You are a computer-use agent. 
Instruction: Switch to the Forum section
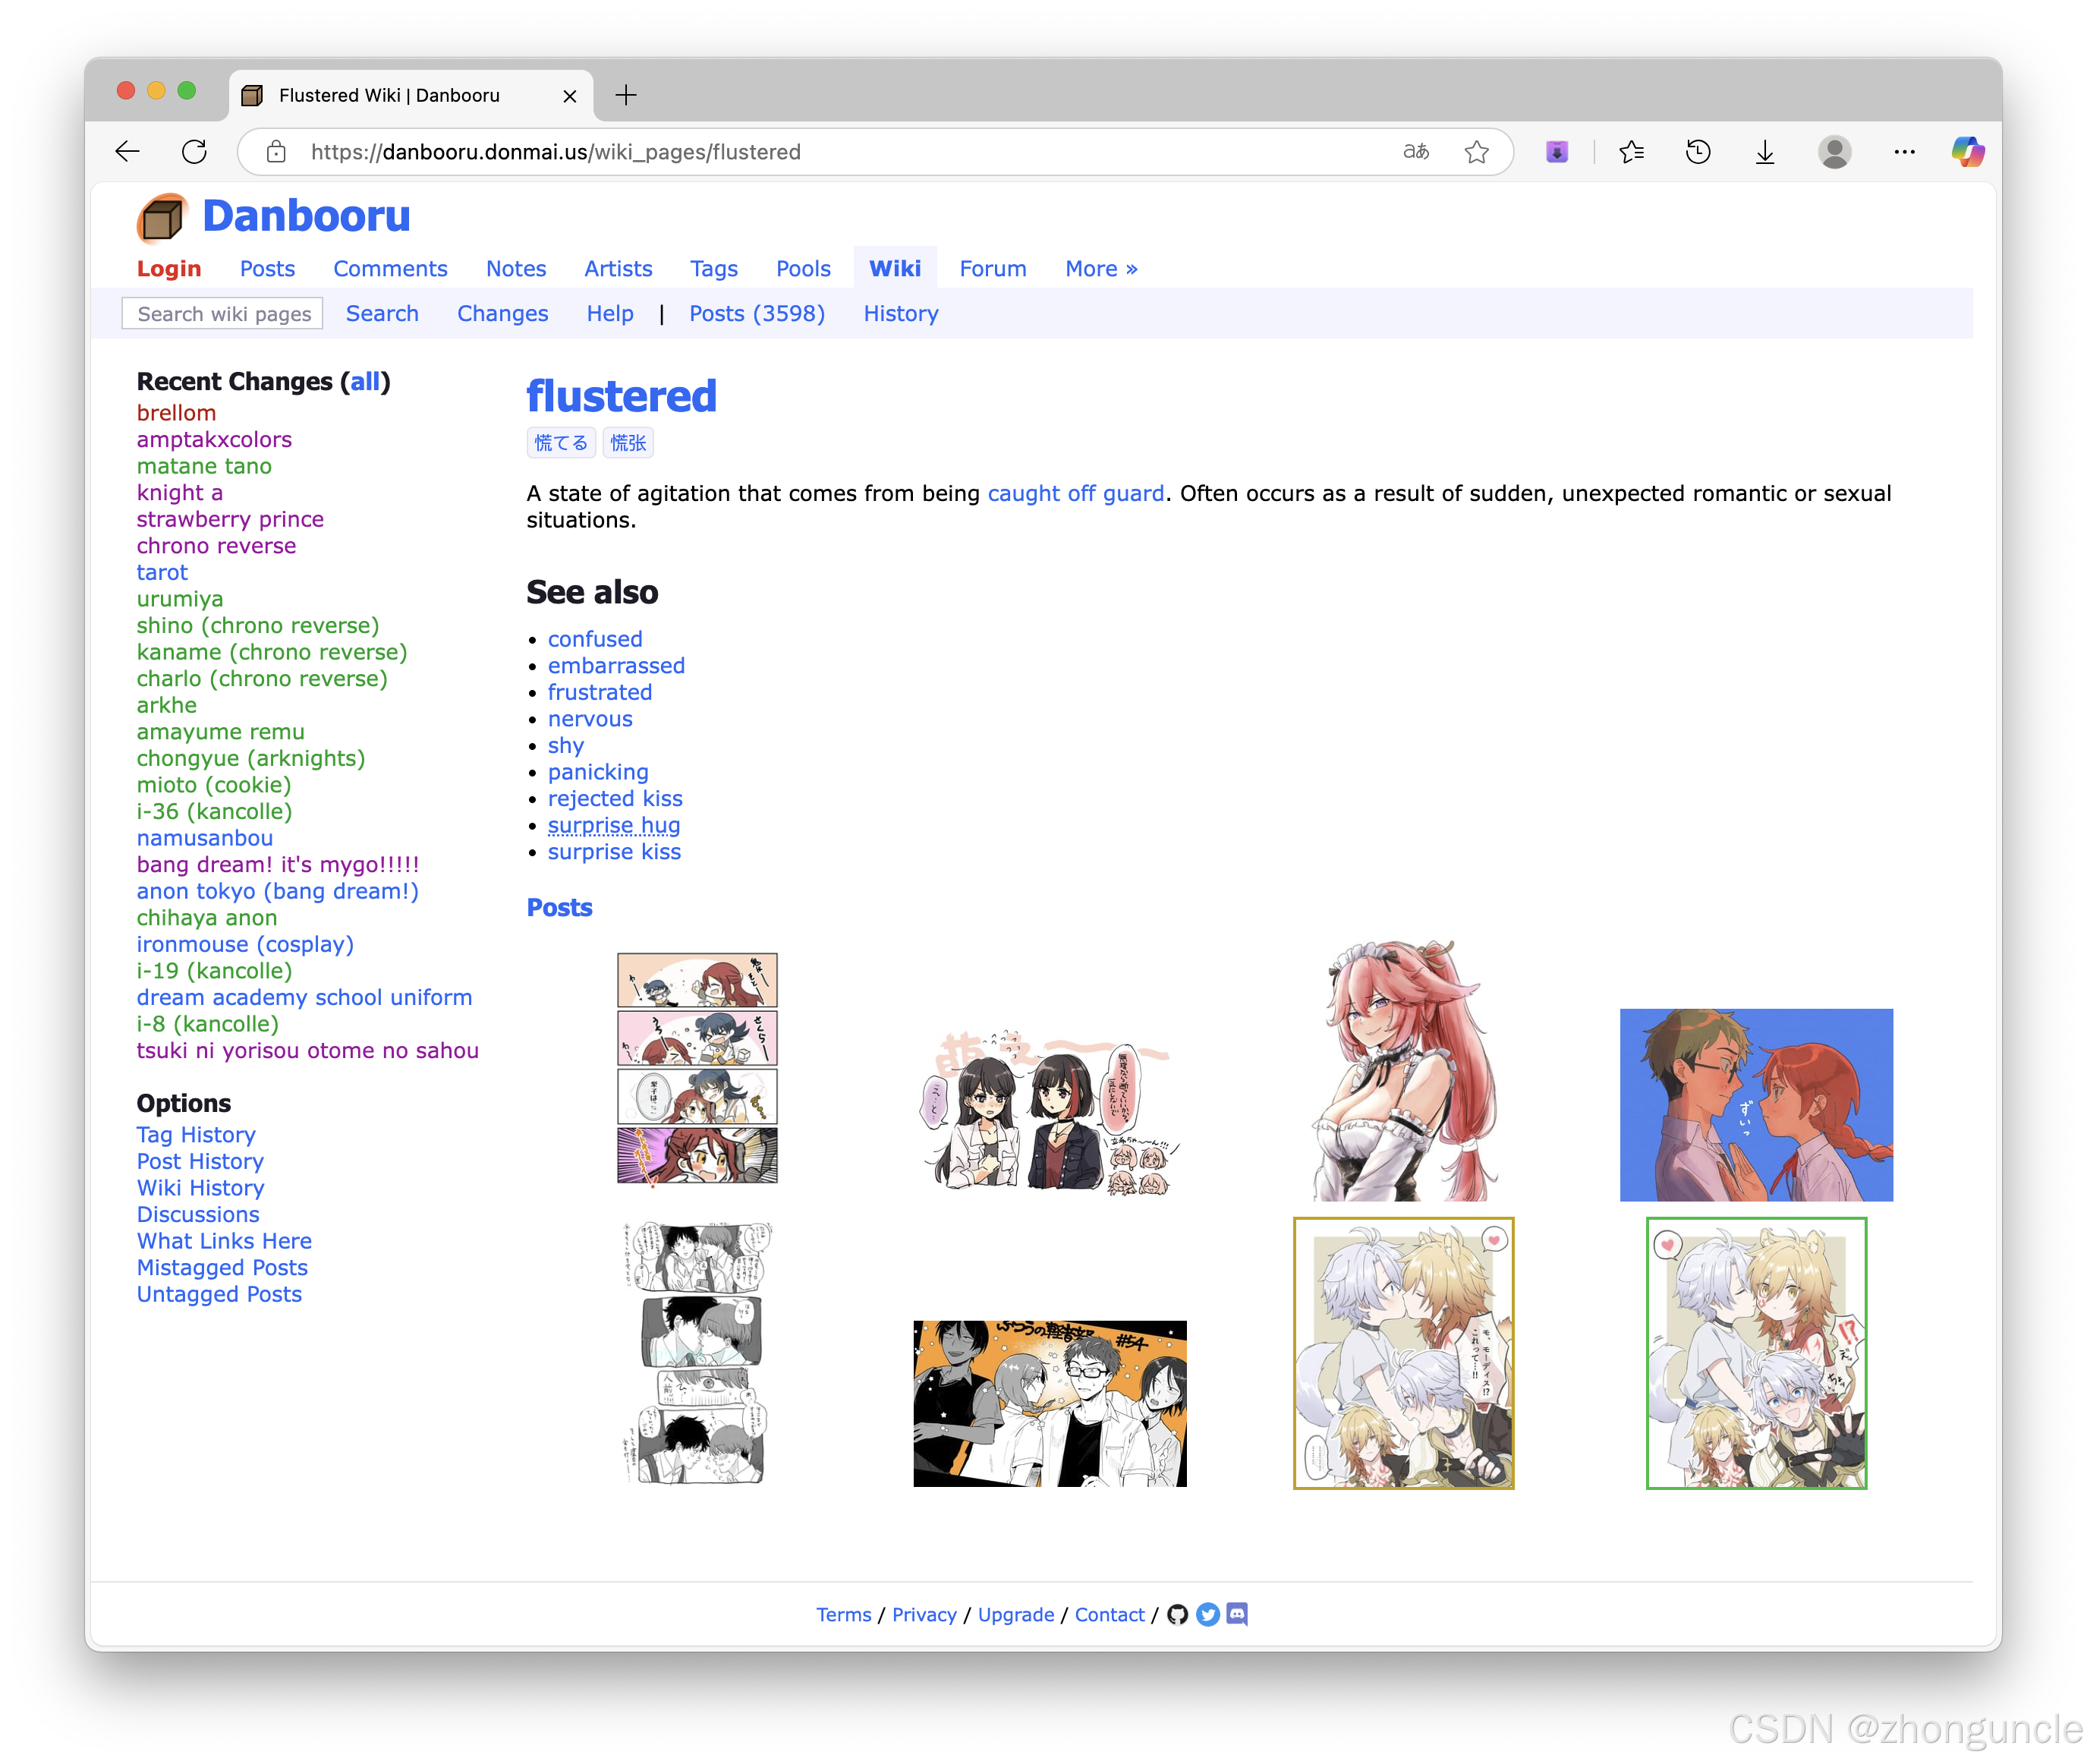point(992,268)
